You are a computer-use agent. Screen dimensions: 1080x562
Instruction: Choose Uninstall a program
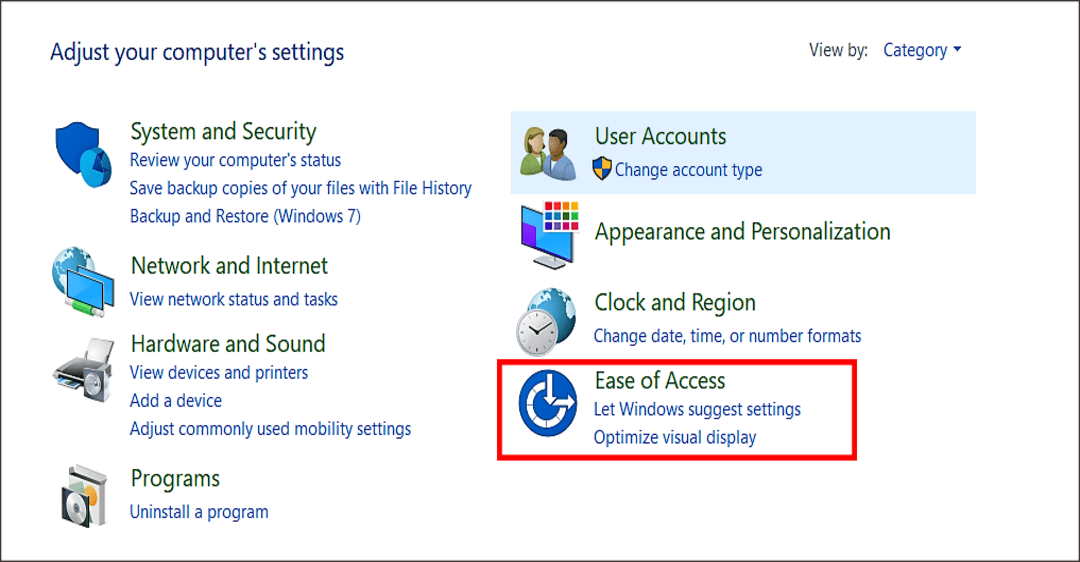click(x=199, y=512)
